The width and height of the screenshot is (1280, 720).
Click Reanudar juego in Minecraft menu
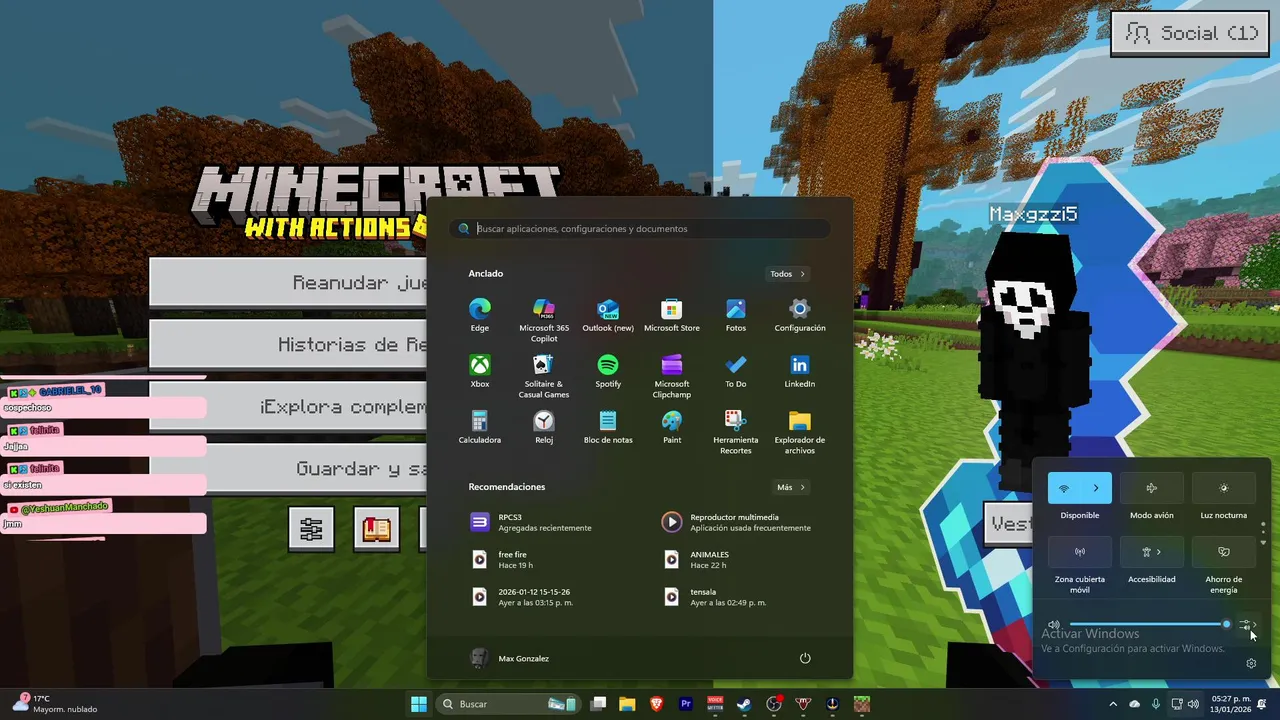[x=288, y=282]
